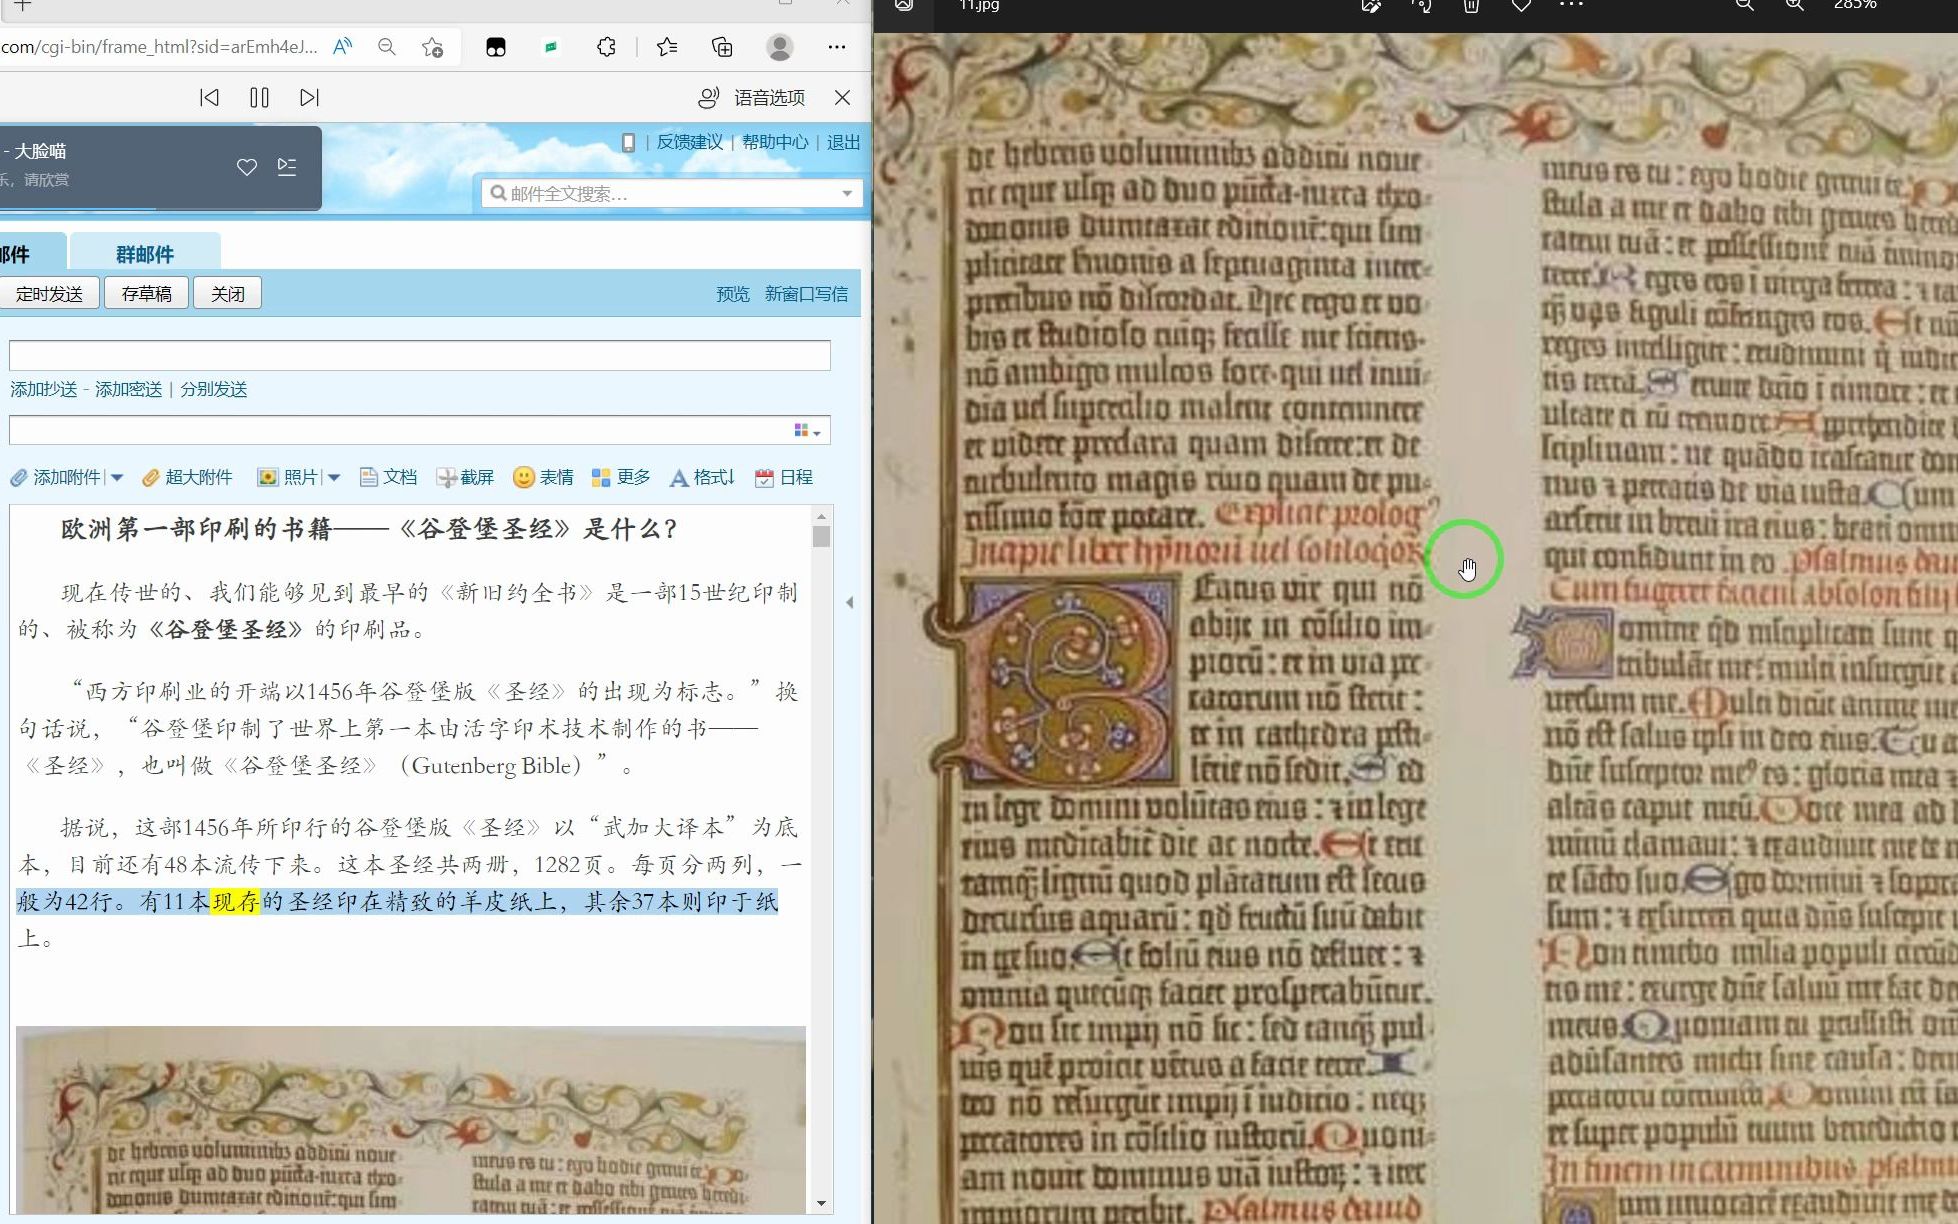Click the recipient input field
Screen dimensions: 1958x1224
pos(420,355)
